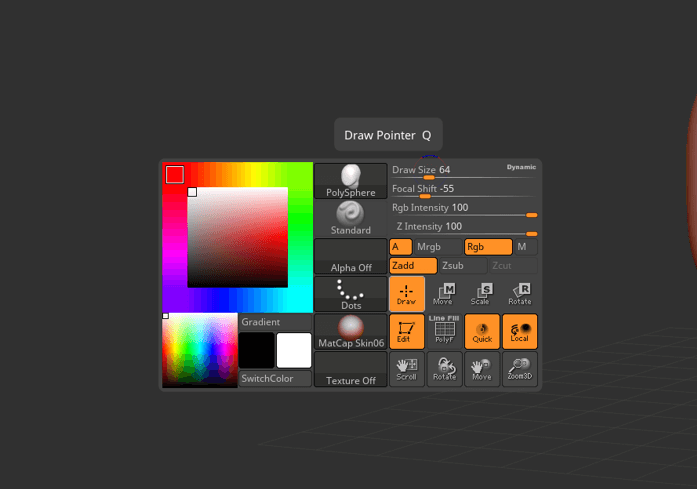Open the Standard brush selector

pos(351,218)
